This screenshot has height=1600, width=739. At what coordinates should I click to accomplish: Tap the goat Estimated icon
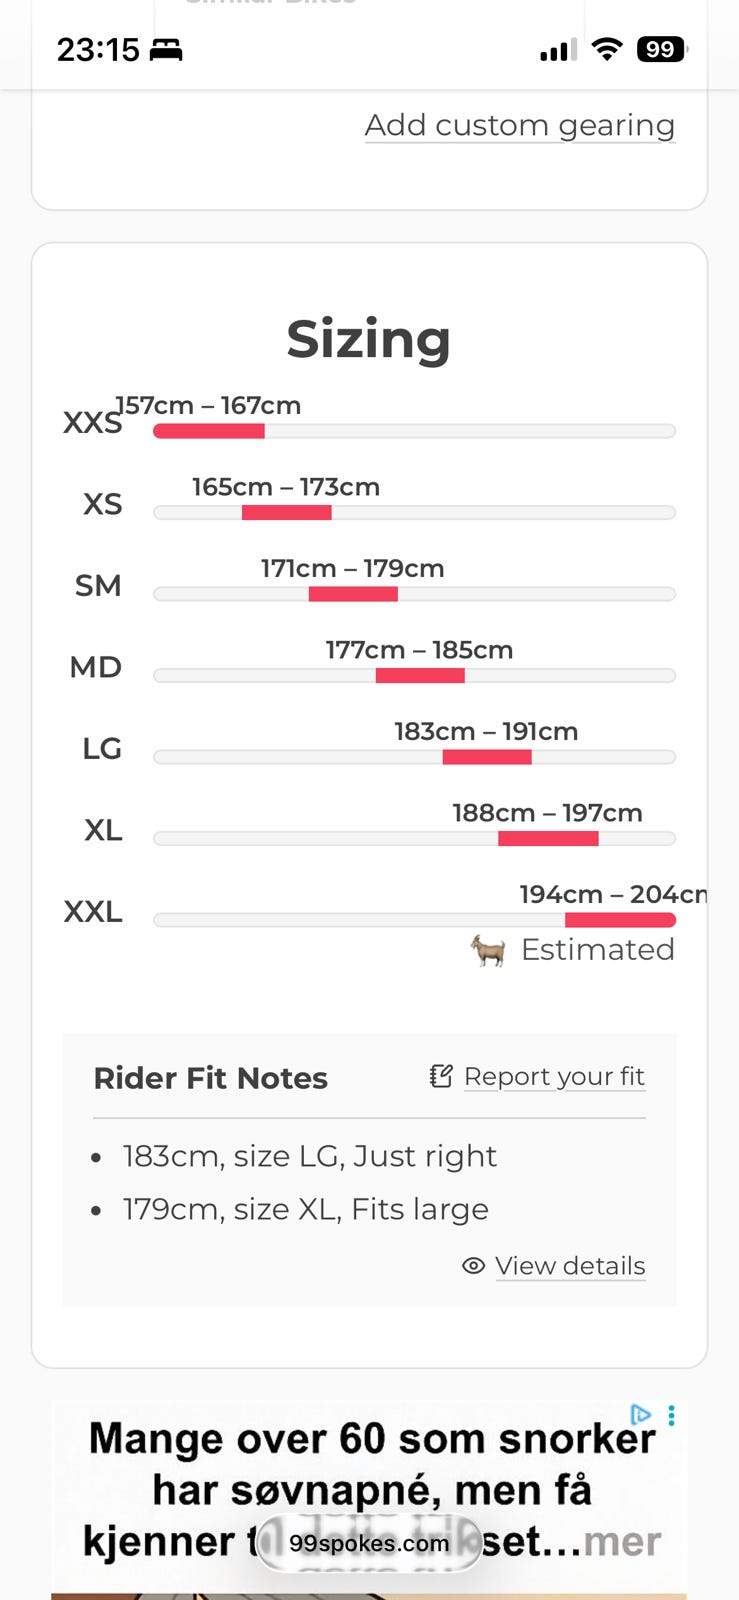coord(488,950)
